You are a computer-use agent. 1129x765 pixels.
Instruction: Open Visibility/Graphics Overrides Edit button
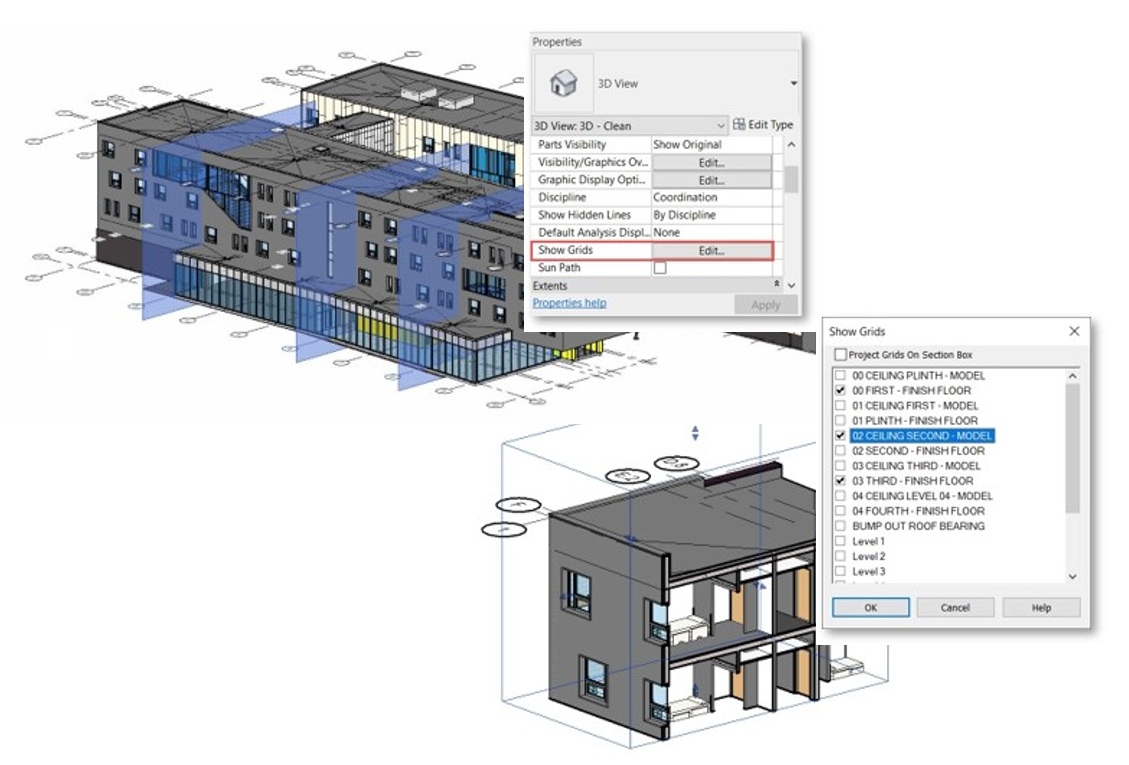(x=711, y=162)
